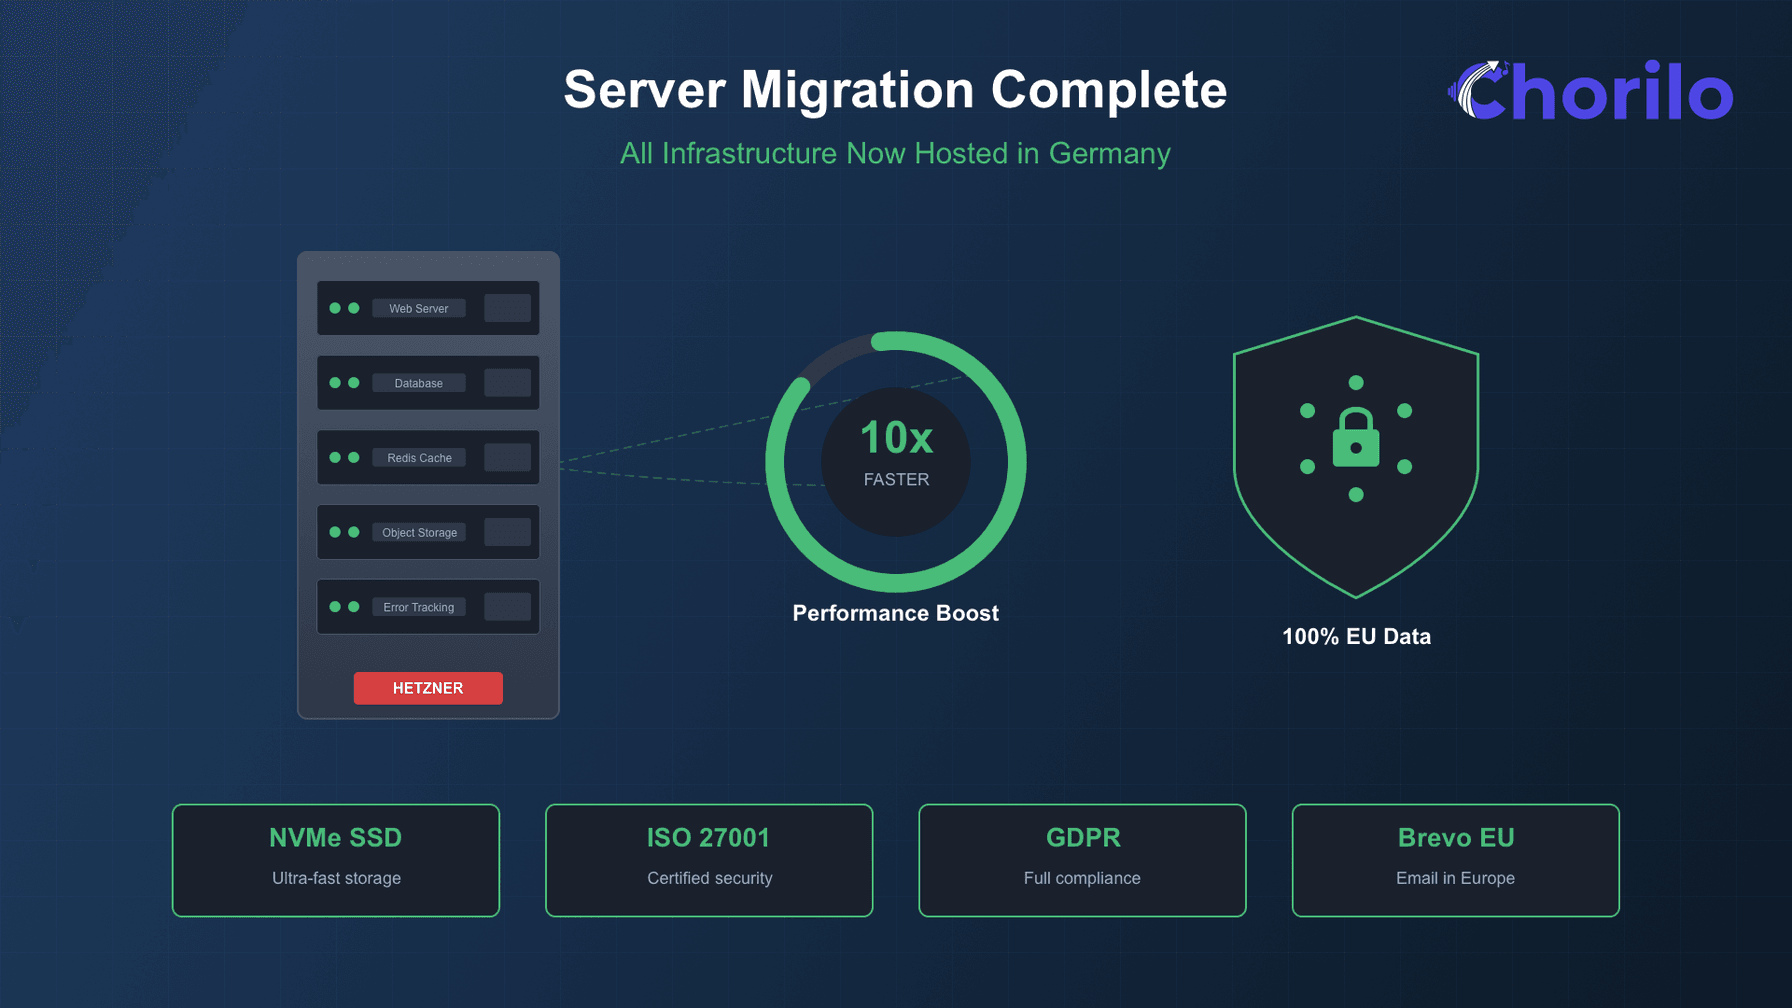Click the NVMe SSD storage card
The height and width of the screenshot is (1008, 1792).
coord(336,859)
